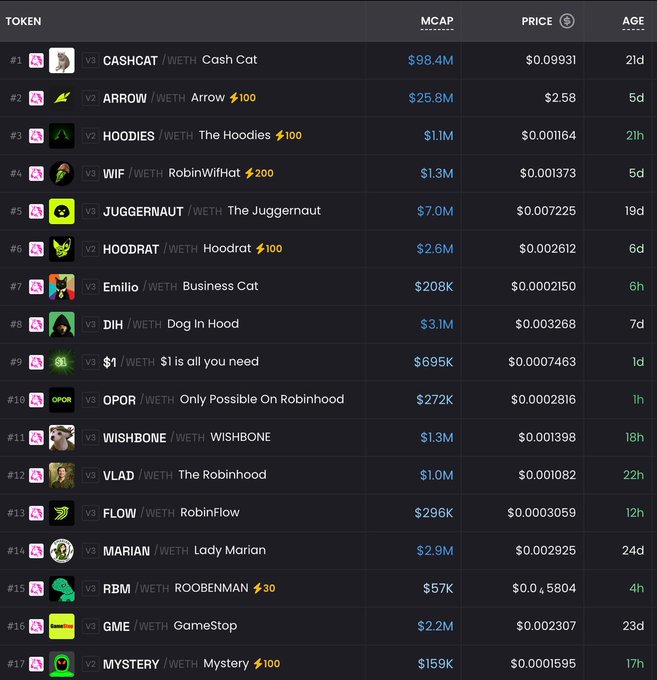Sort by the PRICE column header

pyautogui.click(x=537, y=21)
